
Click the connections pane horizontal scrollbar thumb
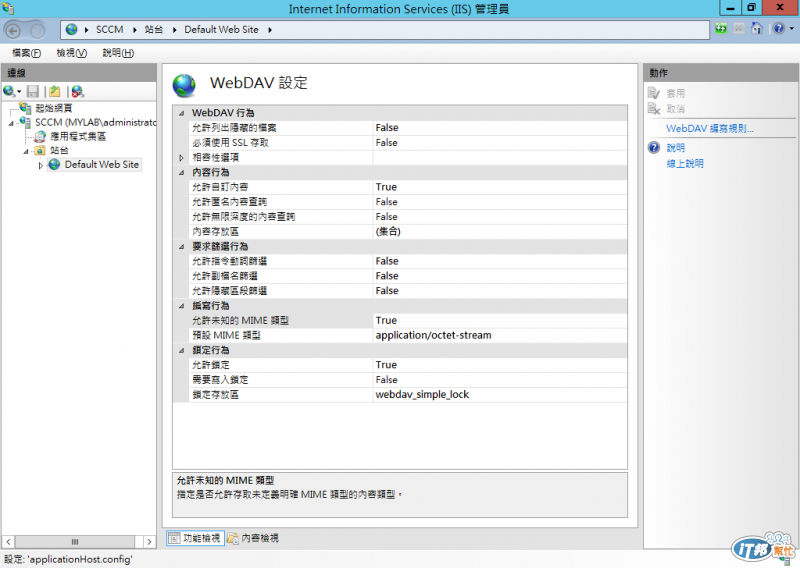tap(74, 541)
